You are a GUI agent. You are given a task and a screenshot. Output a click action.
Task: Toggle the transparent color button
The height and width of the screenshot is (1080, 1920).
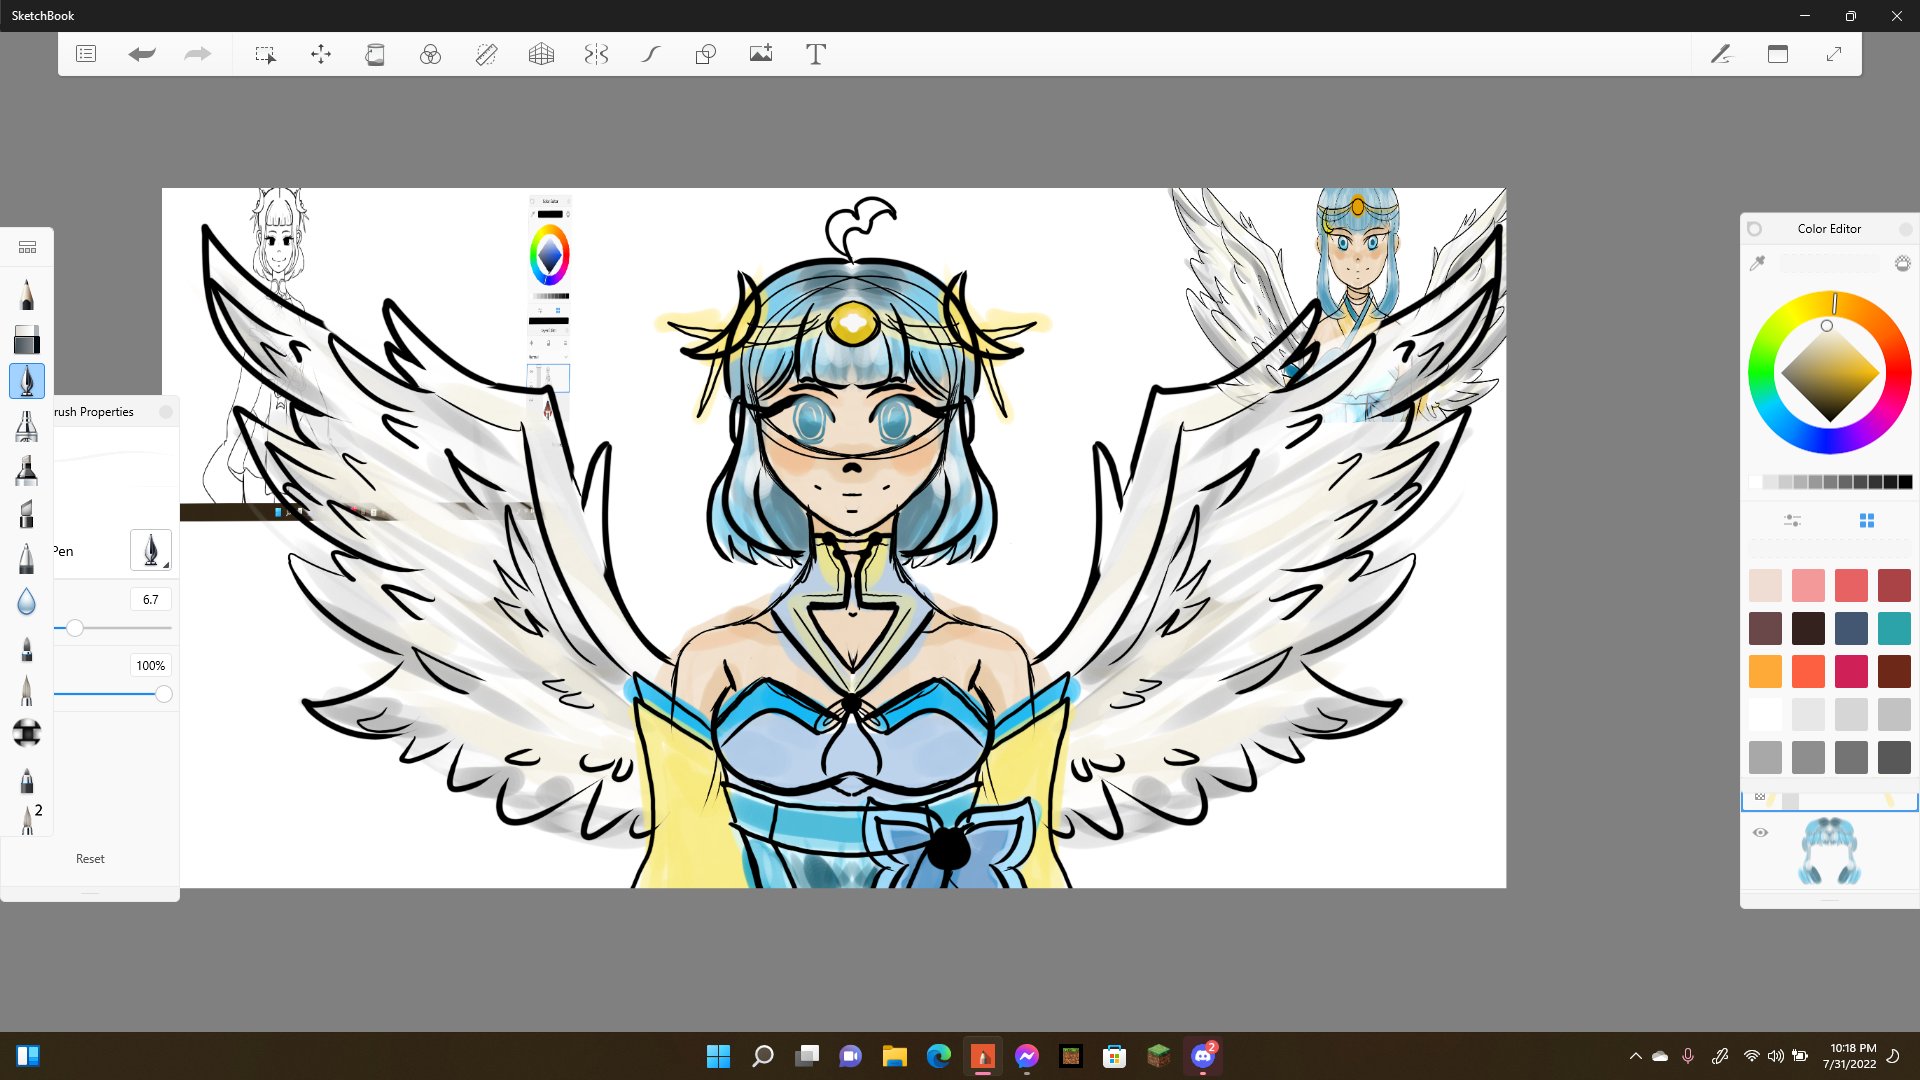[x=1902, y=263]
